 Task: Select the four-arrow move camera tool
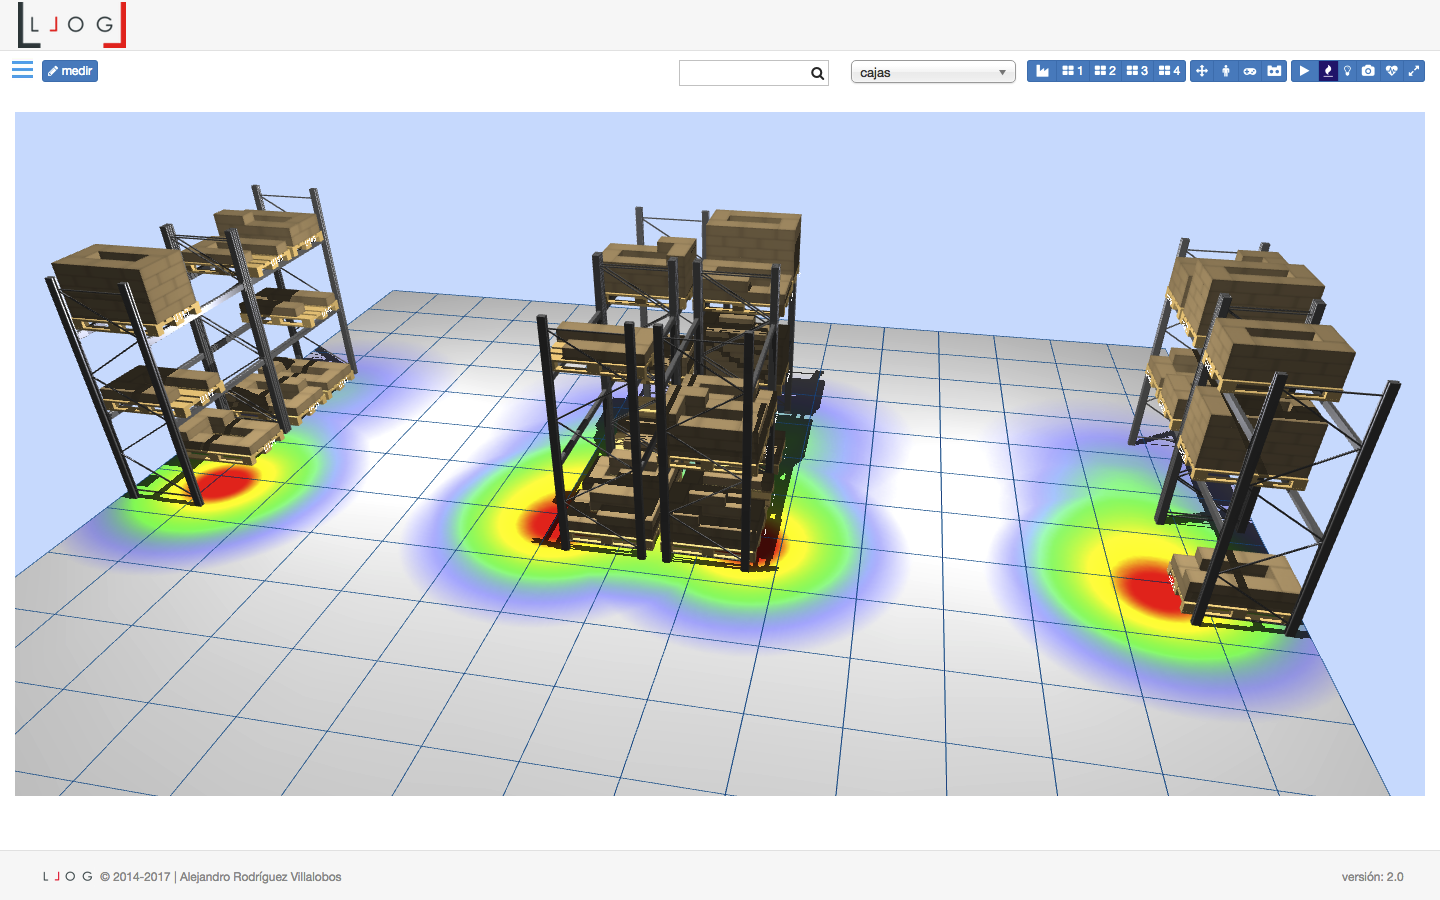click(1202, 71)
